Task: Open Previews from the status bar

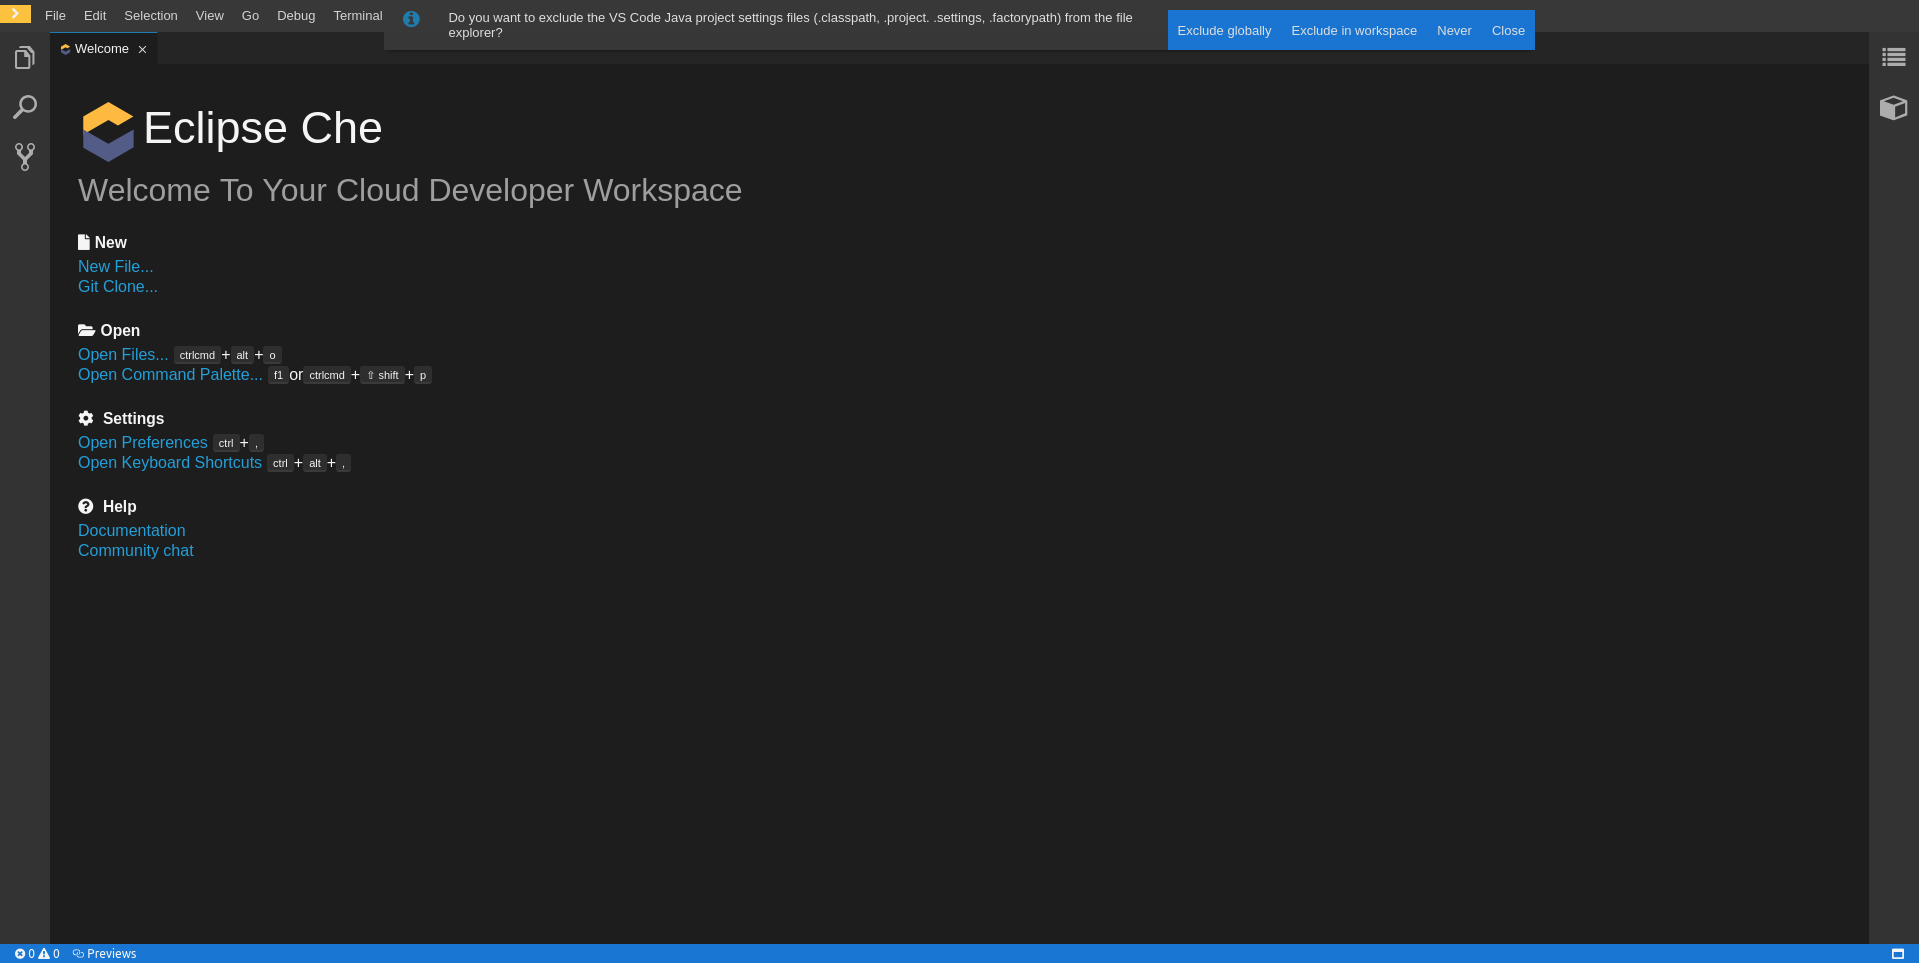Action: pyautogui.click(x=104, y=953)
